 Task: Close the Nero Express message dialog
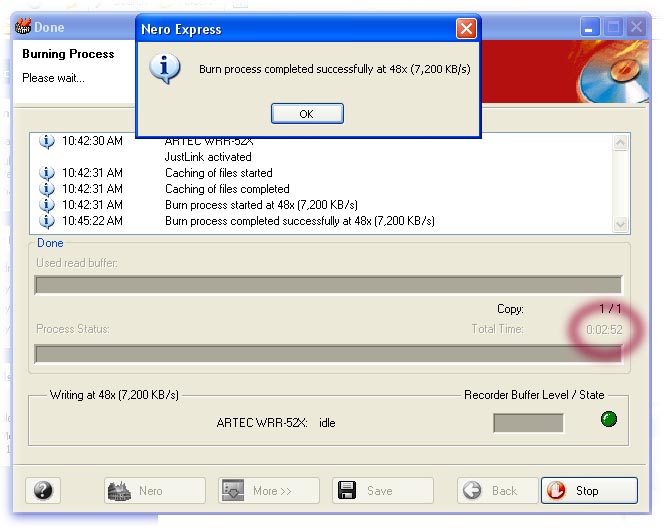point(466,29)
